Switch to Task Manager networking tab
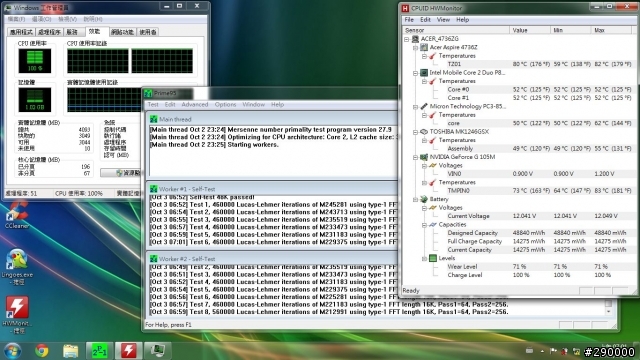The image size is (640, 360). [122, 32]
